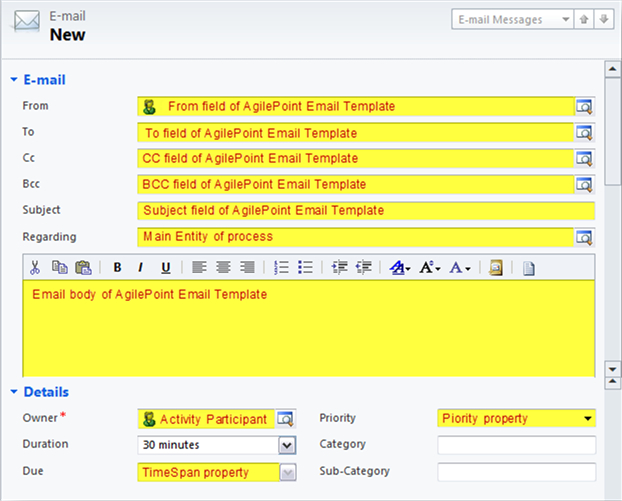The height and width of the screenshot is (501, 622).
Task: Increase indent of the email body text
Action: (364, 267)
